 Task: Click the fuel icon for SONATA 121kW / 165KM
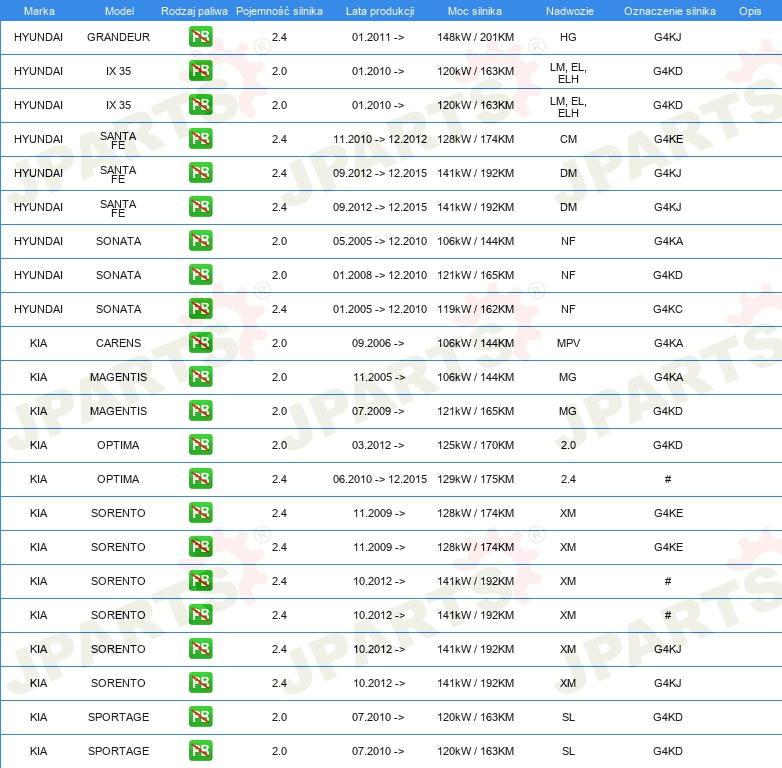pos(200,275)
